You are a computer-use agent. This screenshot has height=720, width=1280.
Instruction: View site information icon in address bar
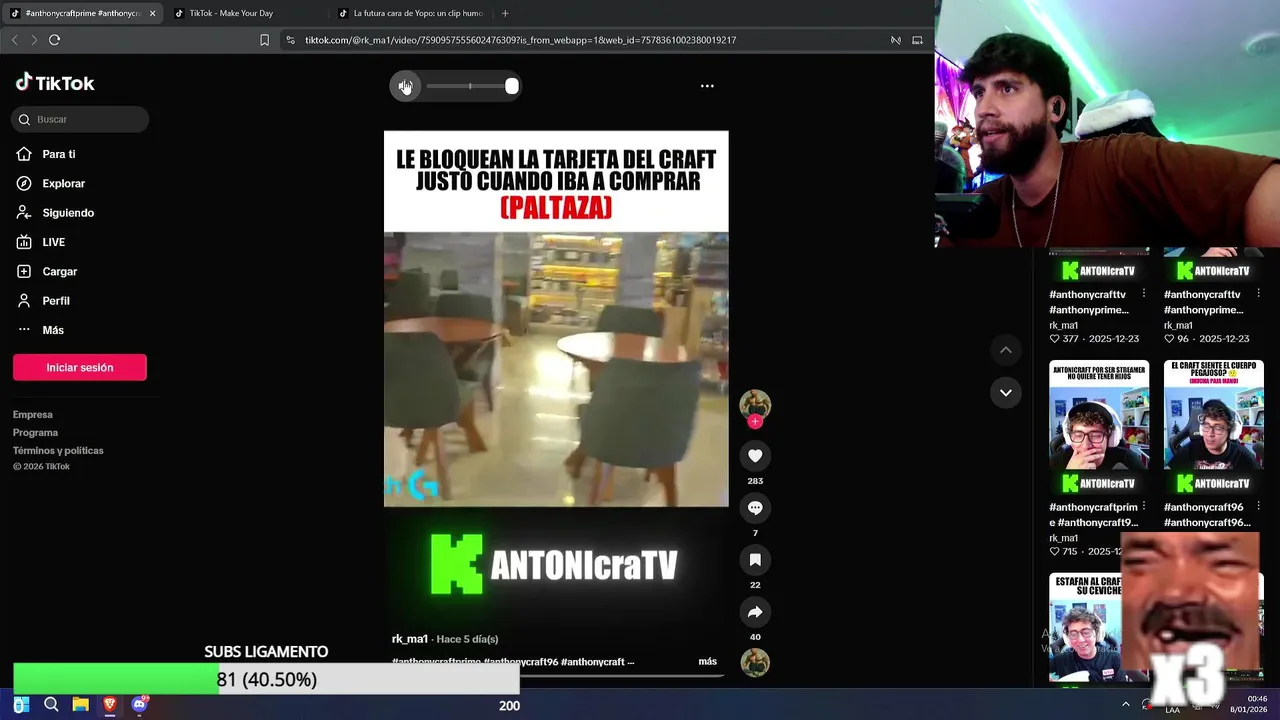pos(290,40)
